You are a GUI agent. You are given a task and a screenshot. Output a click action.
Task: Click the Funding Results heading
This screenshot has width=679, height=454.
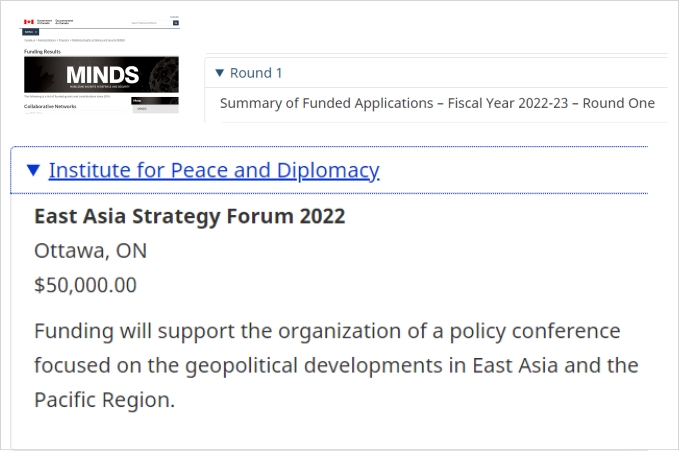(42, 51)
